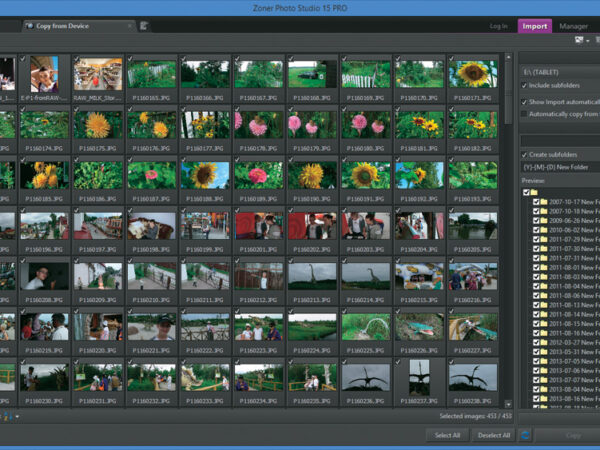Uncheck Show Import automatically option
Viewport: 600px width, 450px height.
click(525, 102)
